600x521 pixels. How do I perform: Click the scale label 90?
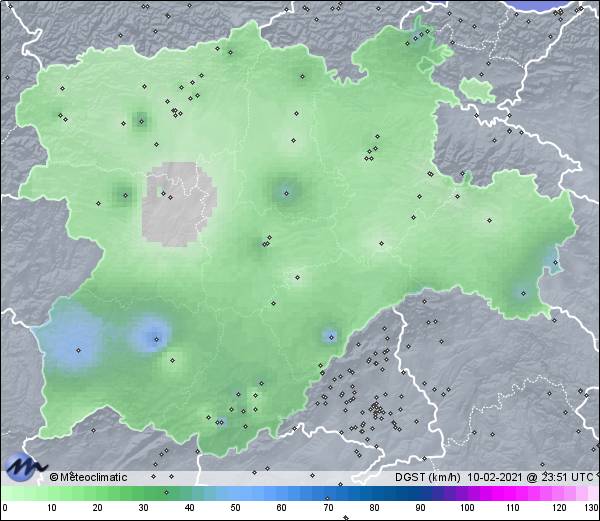point(420,508)
